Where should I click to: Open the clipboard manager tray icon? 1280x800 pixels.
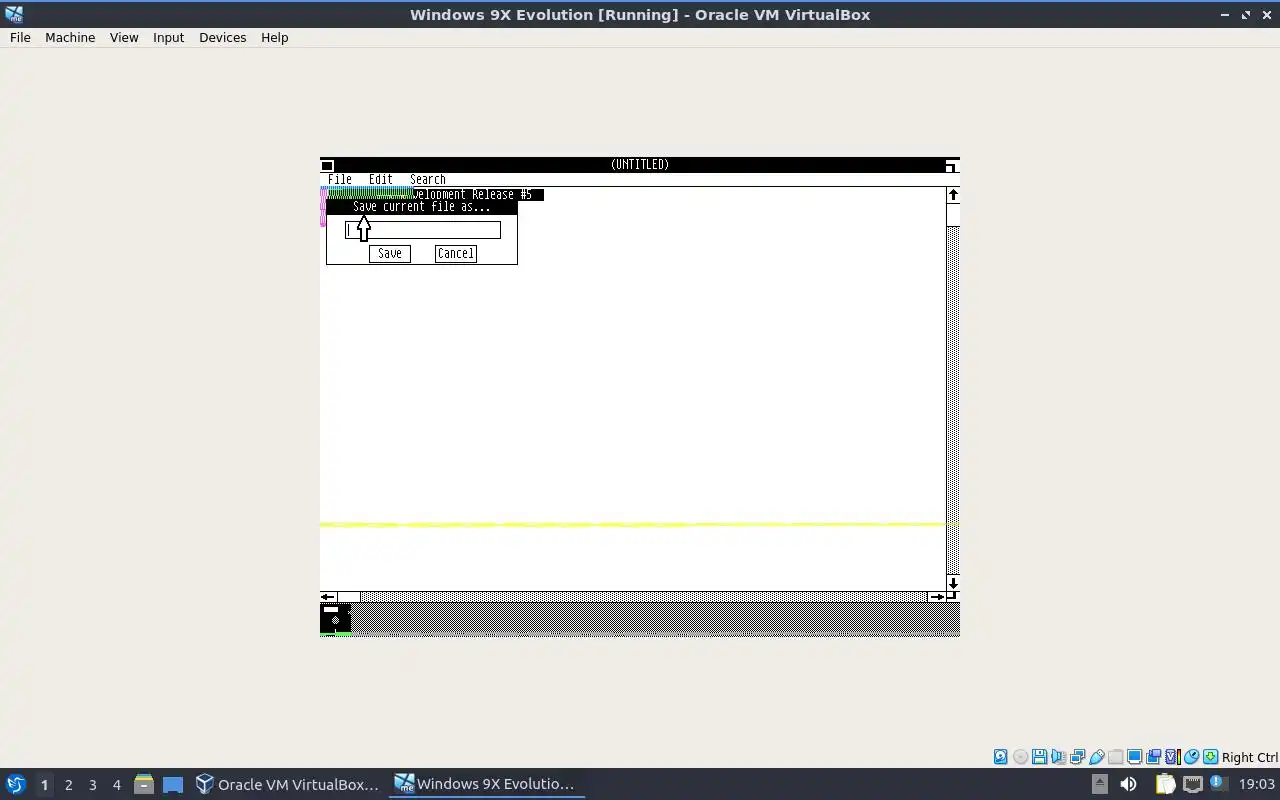pos(1165,784)
